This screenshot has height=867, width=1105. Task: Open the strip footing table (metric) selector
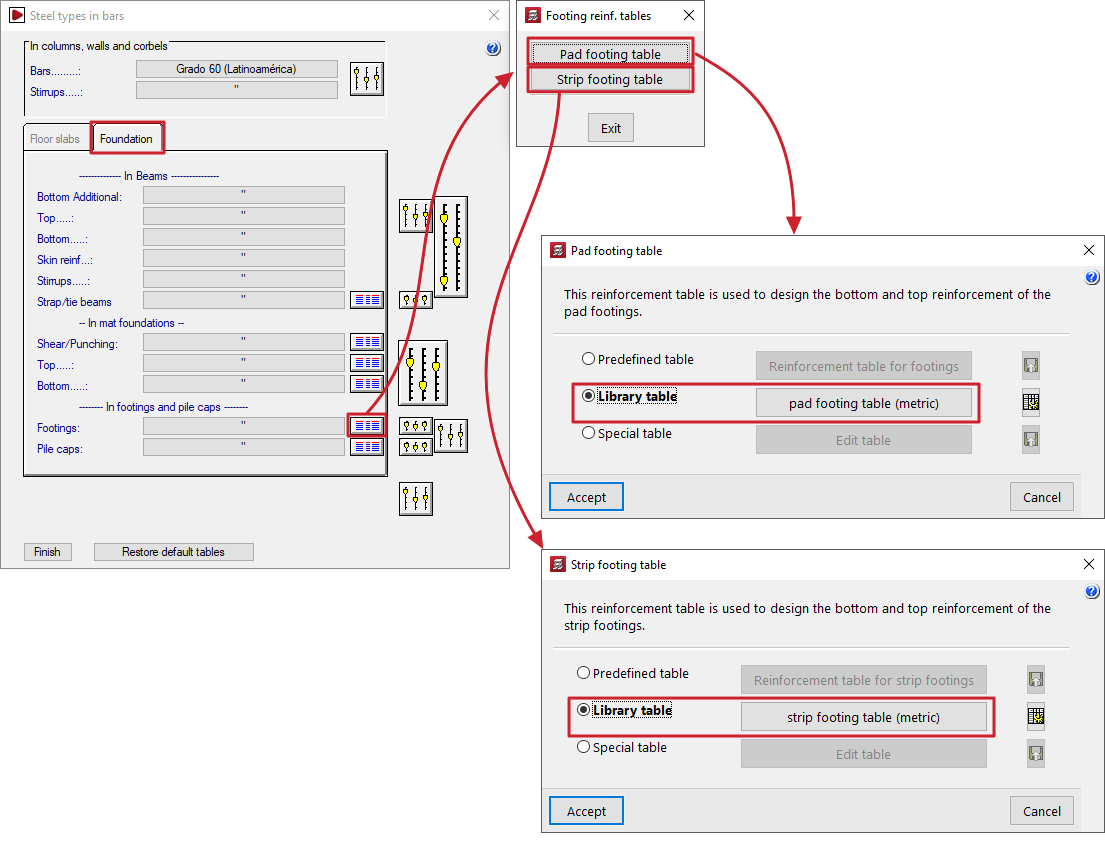863,717
